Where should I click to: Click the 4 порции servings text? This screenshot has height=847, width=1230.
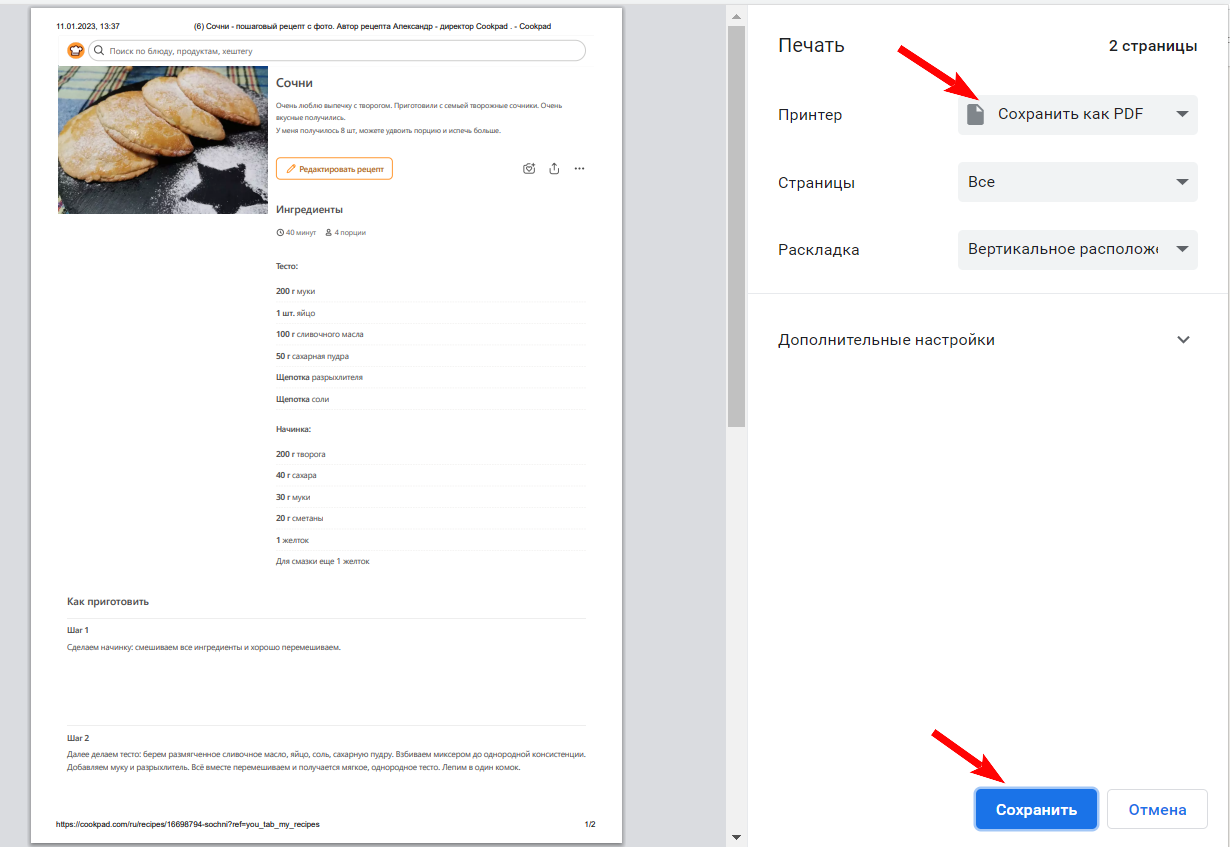pos(350,232)
